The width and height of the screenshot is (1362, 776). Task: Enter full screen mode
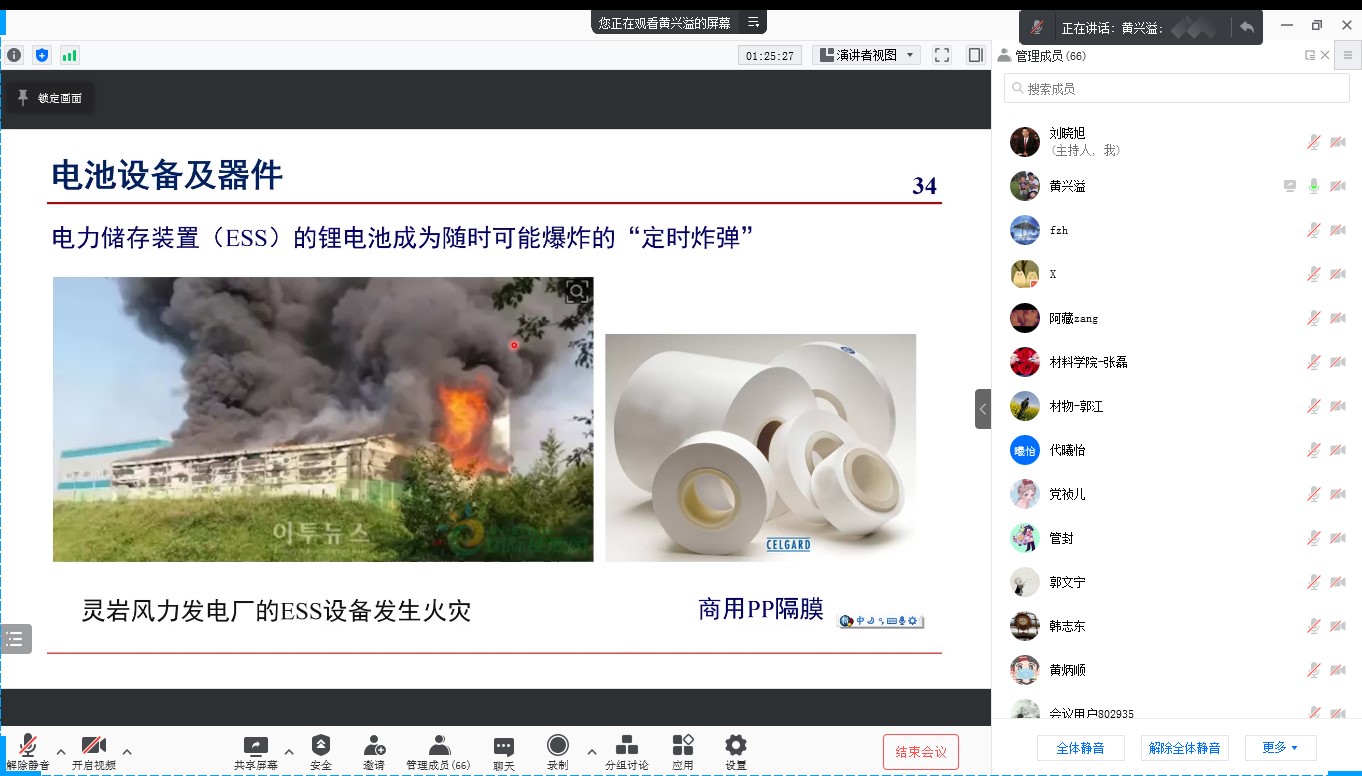[941, 55]
